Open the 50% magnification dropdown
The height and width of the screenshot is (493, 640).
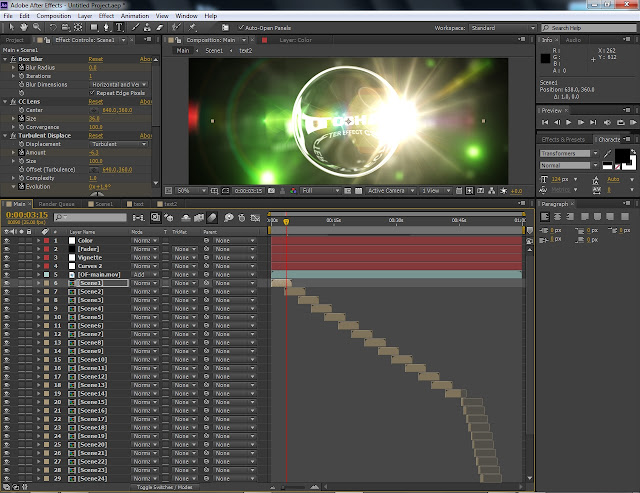(x=191, y=191)
